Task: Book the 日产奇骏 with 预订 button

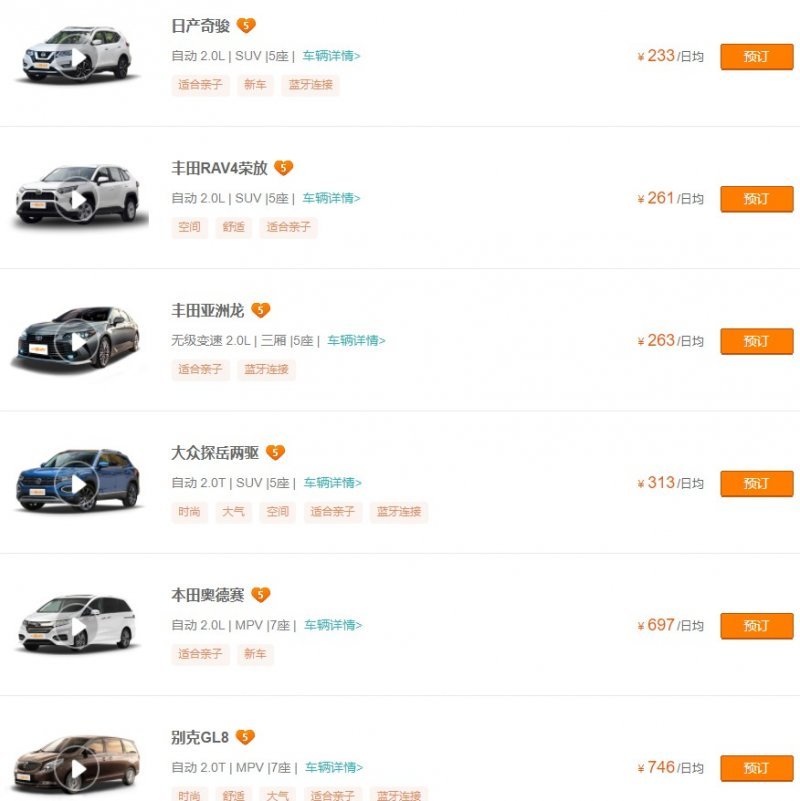Action: pyautogui.click(x=756, y=57)
